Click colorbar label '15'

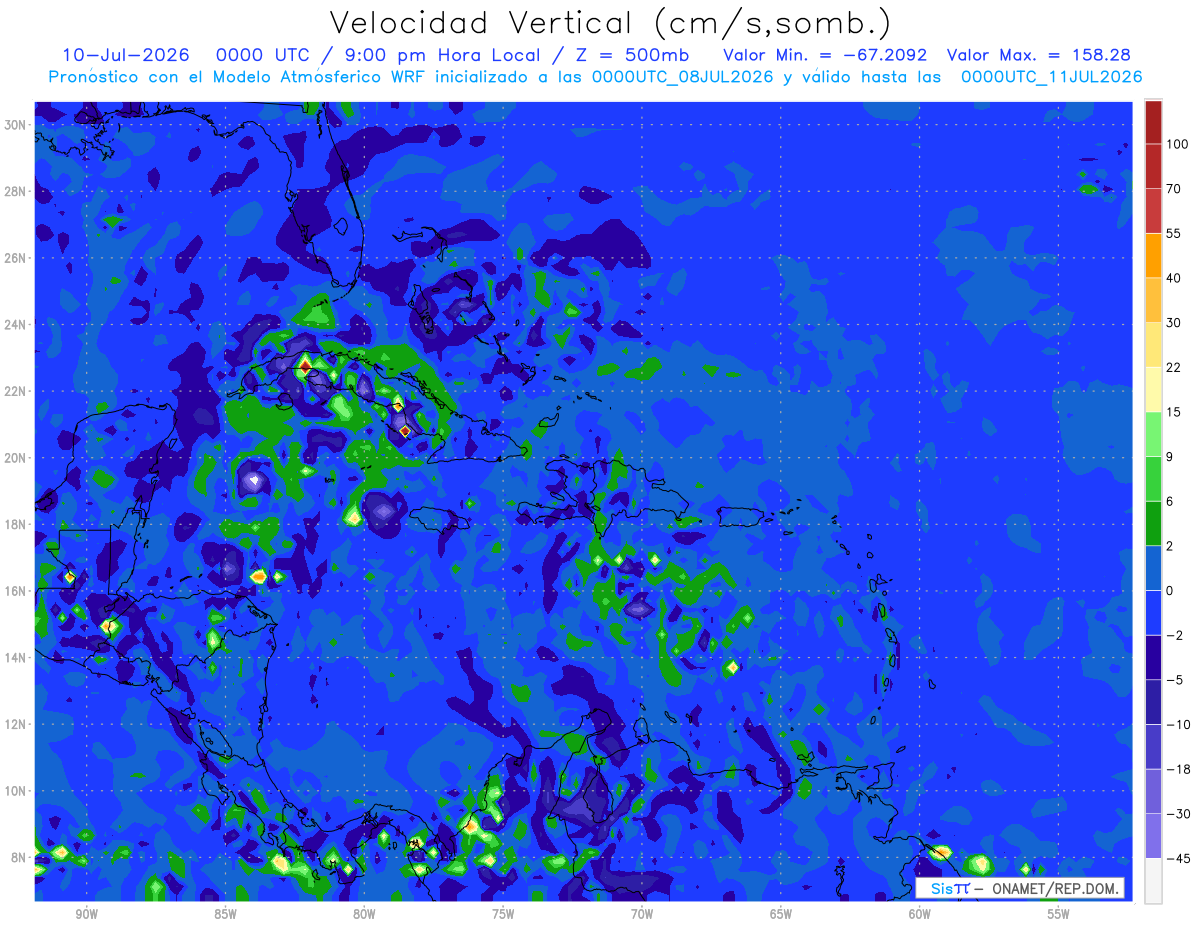click(1174, 412)
